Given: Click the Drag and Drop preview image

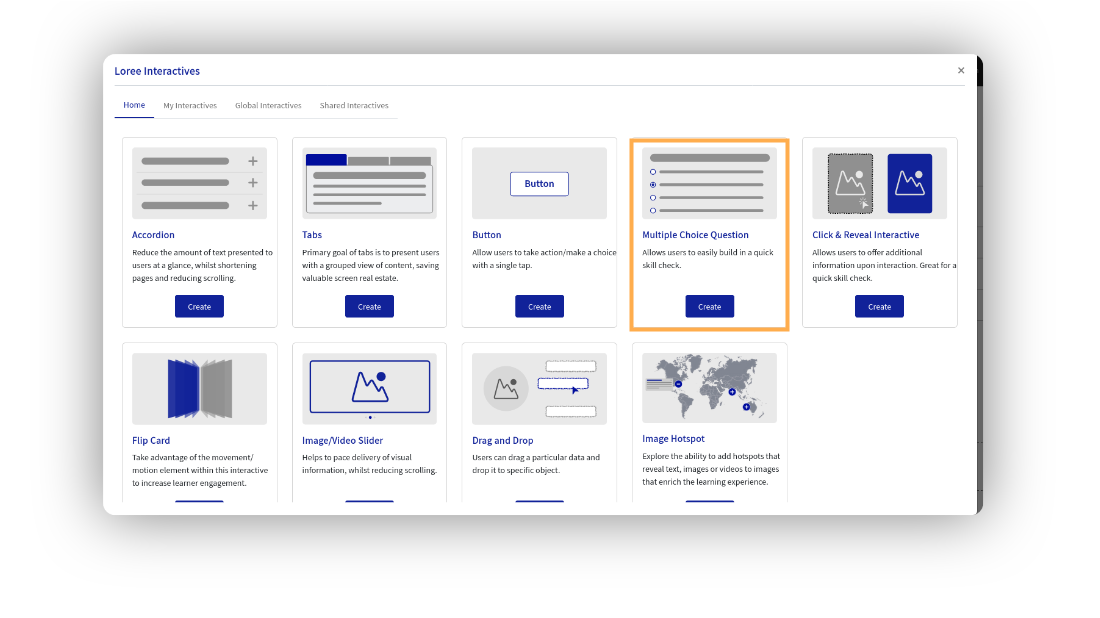Looking at the screenshot, I should (x=539, y=389).
